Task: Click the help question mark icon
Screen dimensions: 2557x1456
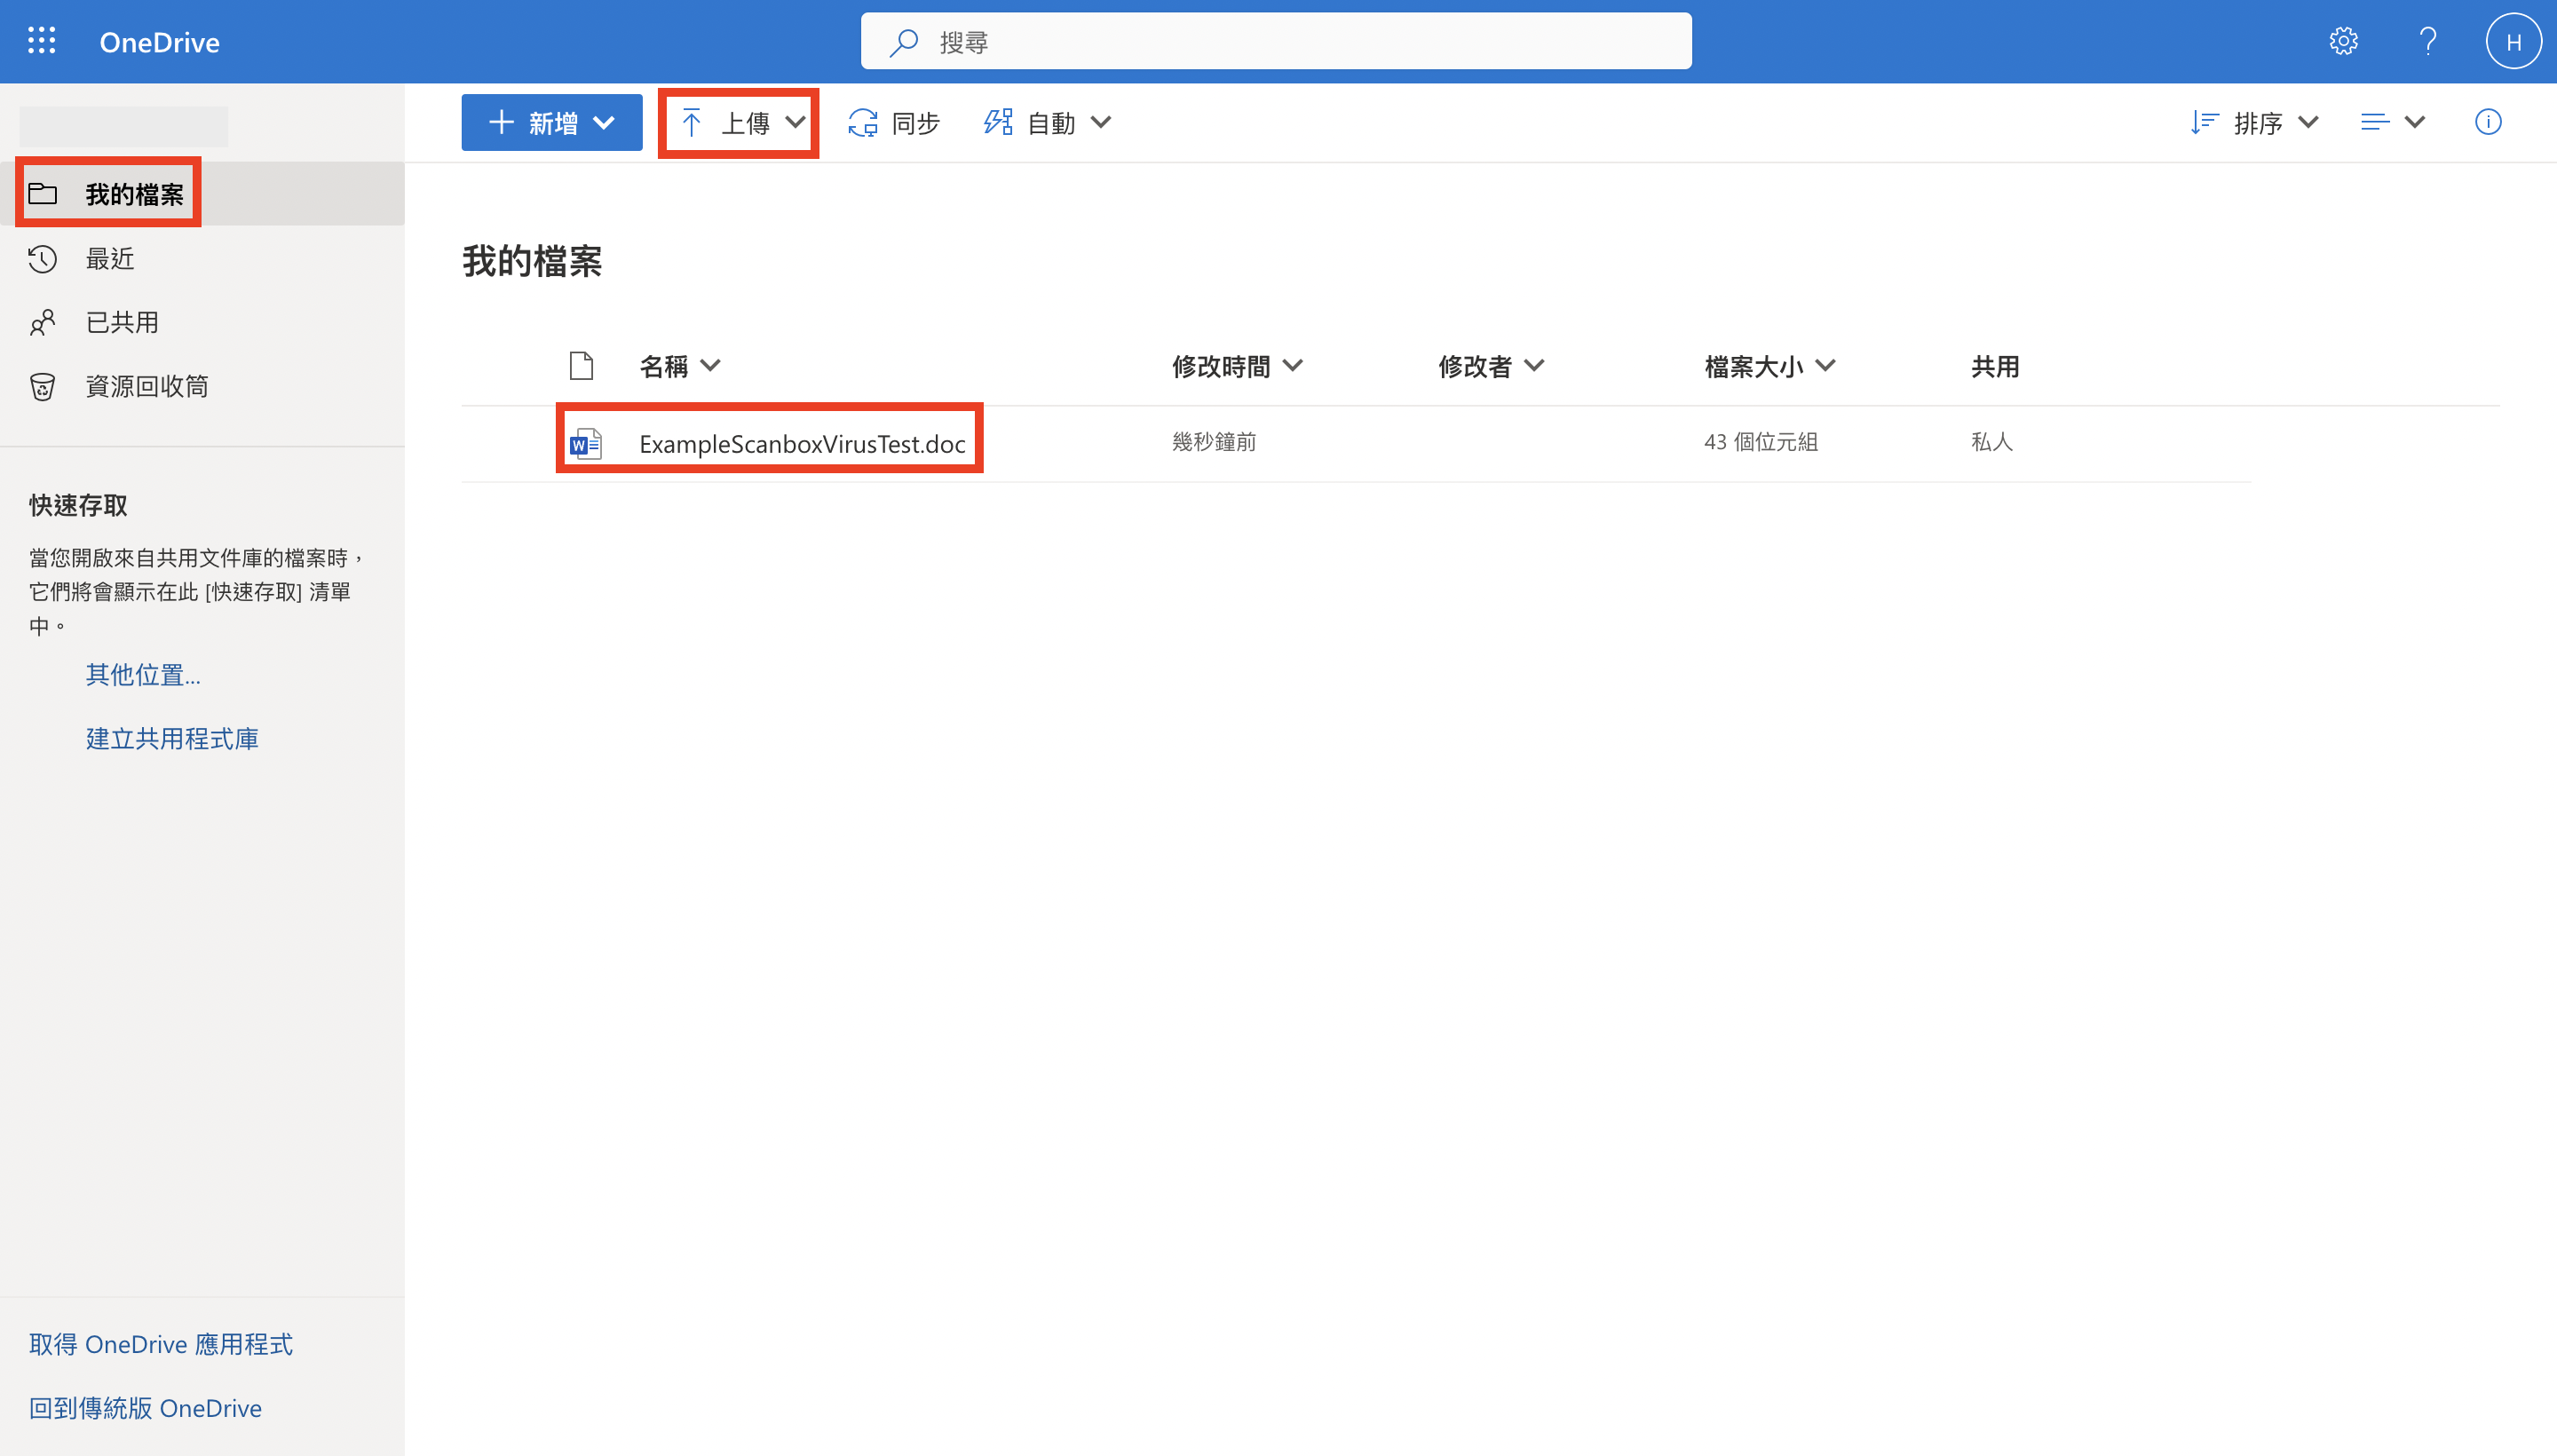Action: click(x=2427, y=41)
